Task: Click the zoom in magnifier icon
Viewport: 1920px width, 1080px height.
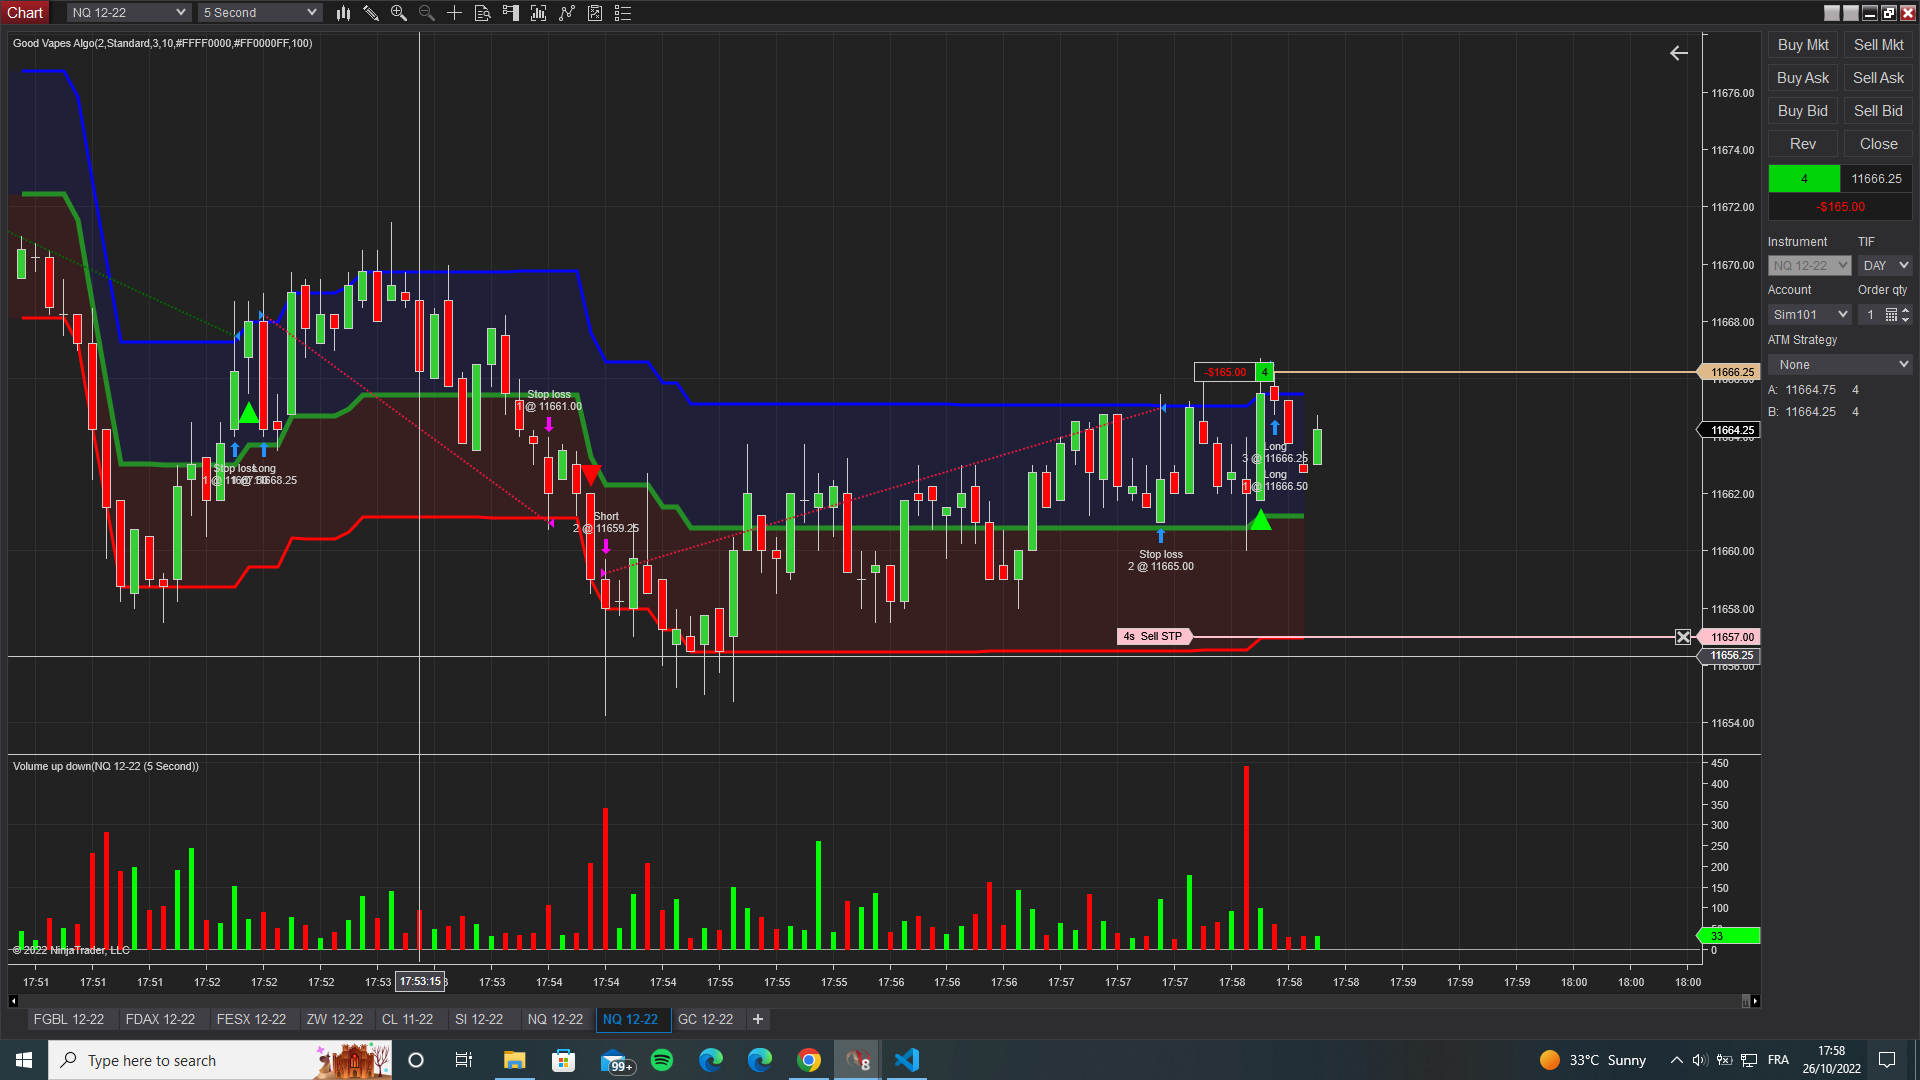Action: [x=399, y=13]
